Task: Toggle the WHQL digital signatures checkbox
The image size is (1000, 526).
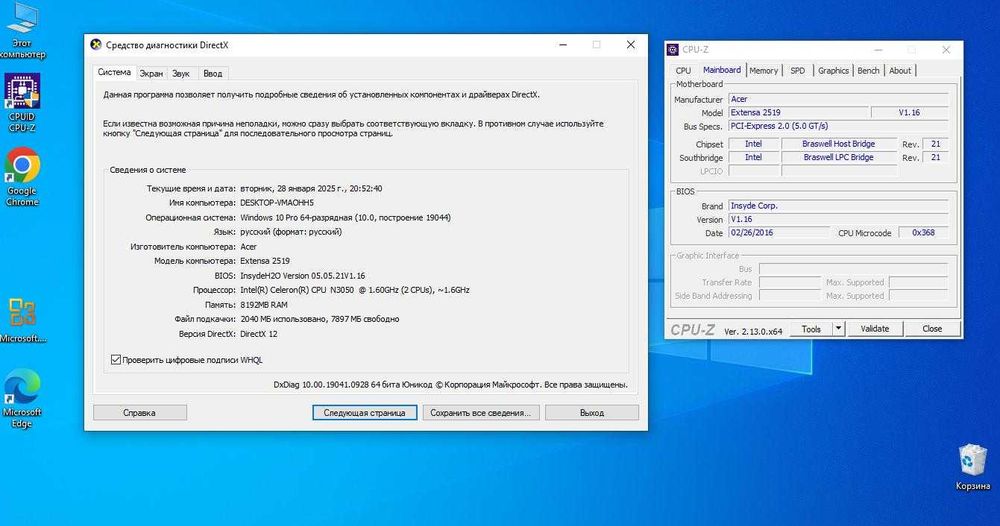Action: click(115, 360)
